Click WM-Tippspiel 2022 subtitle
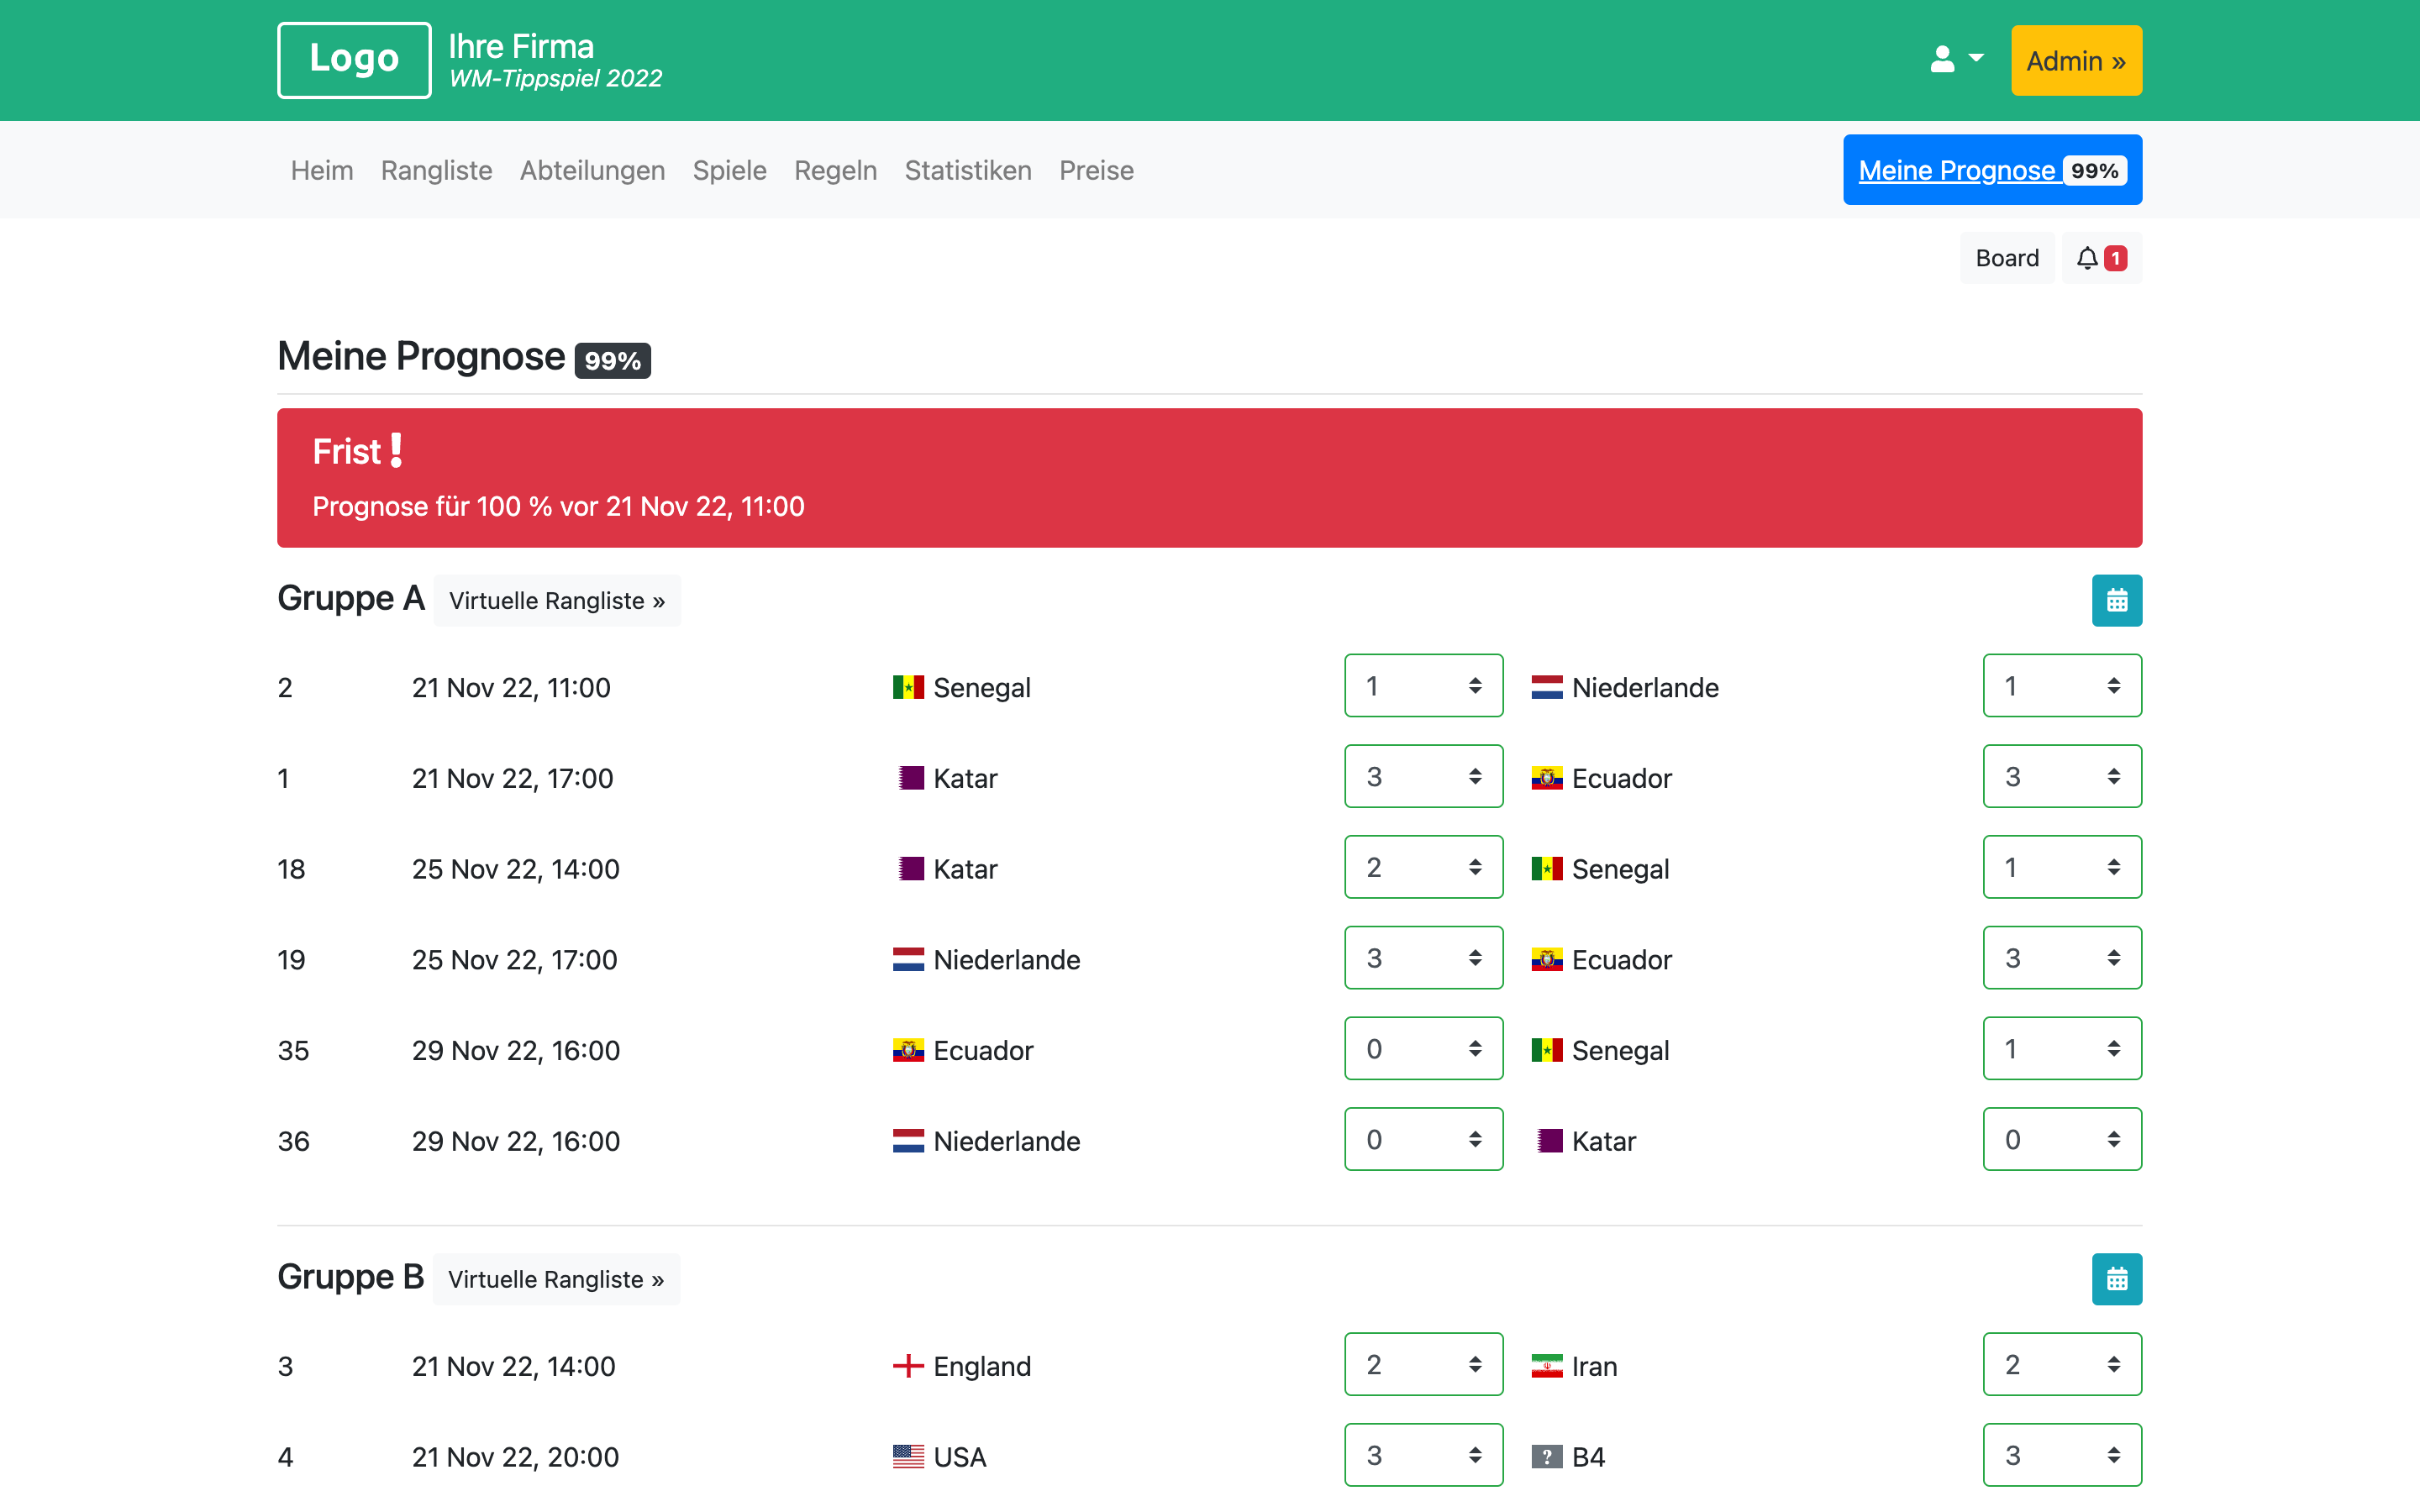 pyautogui.click(x=556, y=78)
